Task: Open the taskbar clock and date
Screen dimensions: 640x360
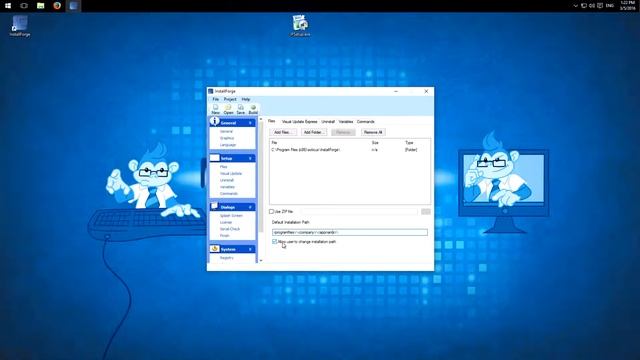Action: (x=628, y=6)
